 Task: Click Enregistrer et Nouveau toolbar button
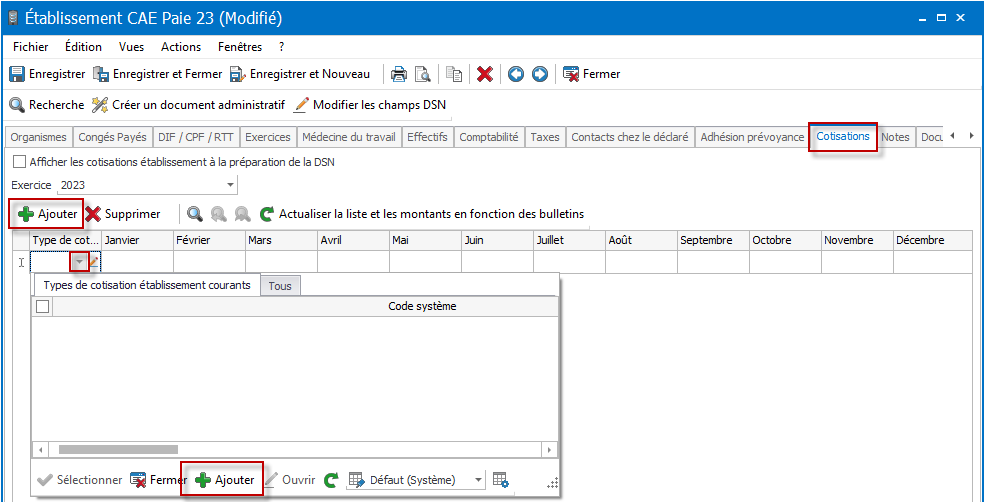(300, 74)
